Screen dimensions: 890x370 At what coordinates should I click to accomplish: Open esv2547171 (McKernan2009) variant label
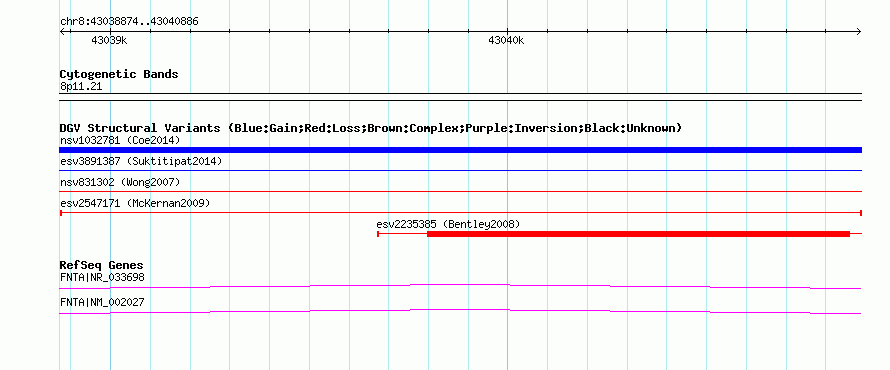(135, 203)
